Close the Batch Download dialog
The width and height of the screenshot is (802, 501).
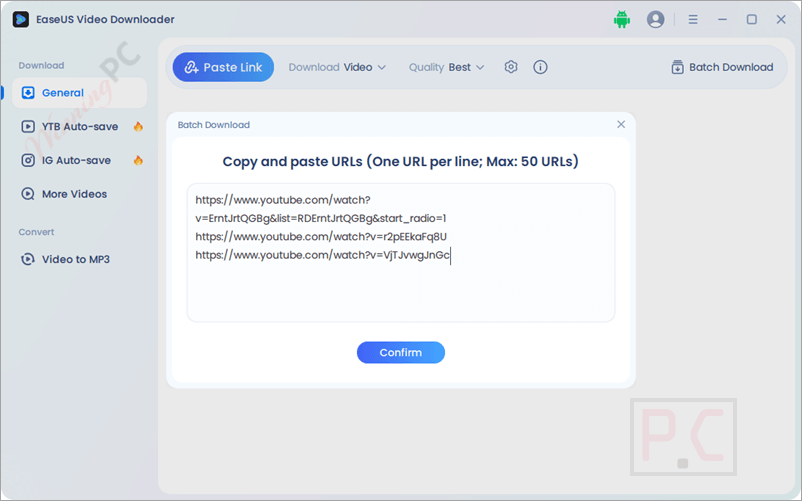(x=621, y=124)
